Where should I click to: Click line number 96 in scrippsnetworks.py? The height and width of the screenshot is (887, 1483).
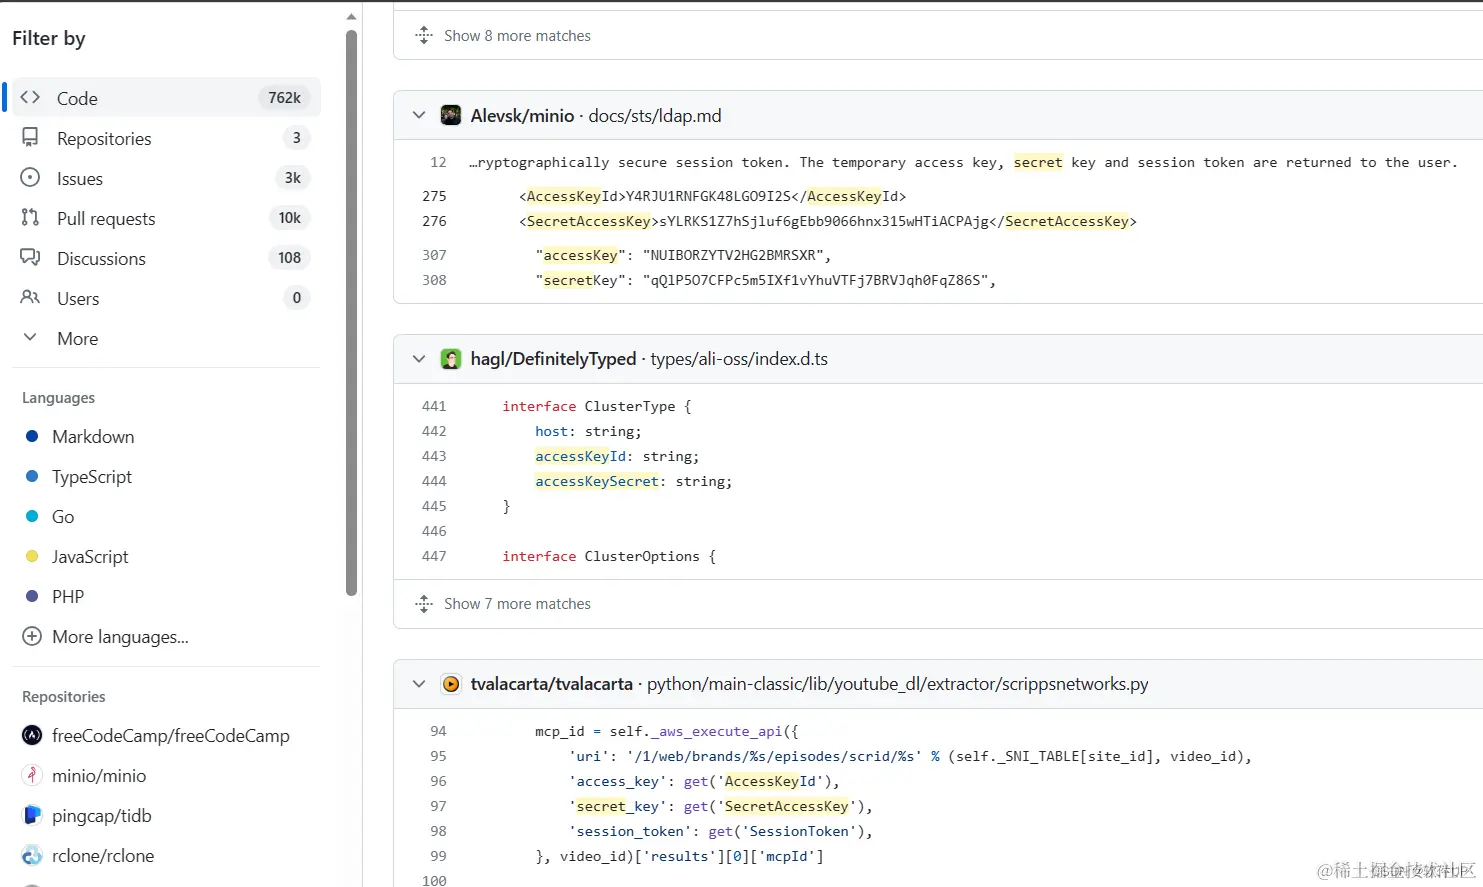pyautogui.click(x=438, y=781)
